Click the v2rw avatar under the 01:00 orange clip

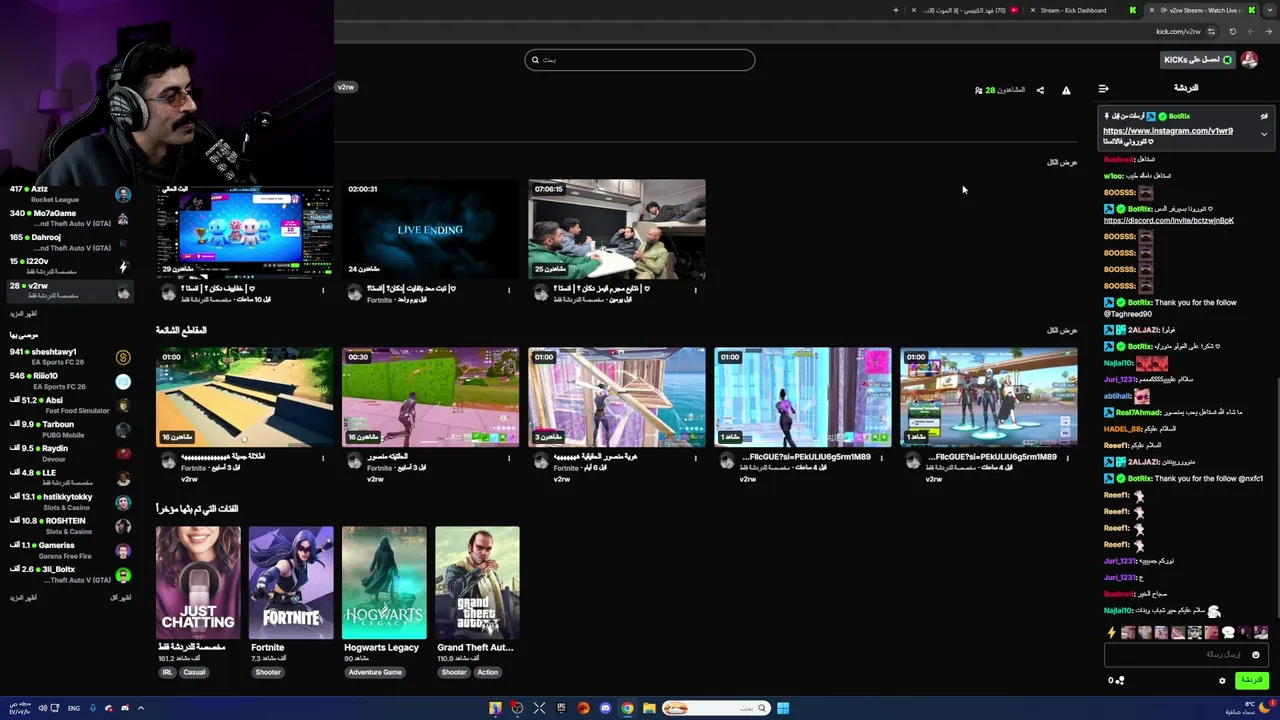pyautogui.click(x=168, y=461)
